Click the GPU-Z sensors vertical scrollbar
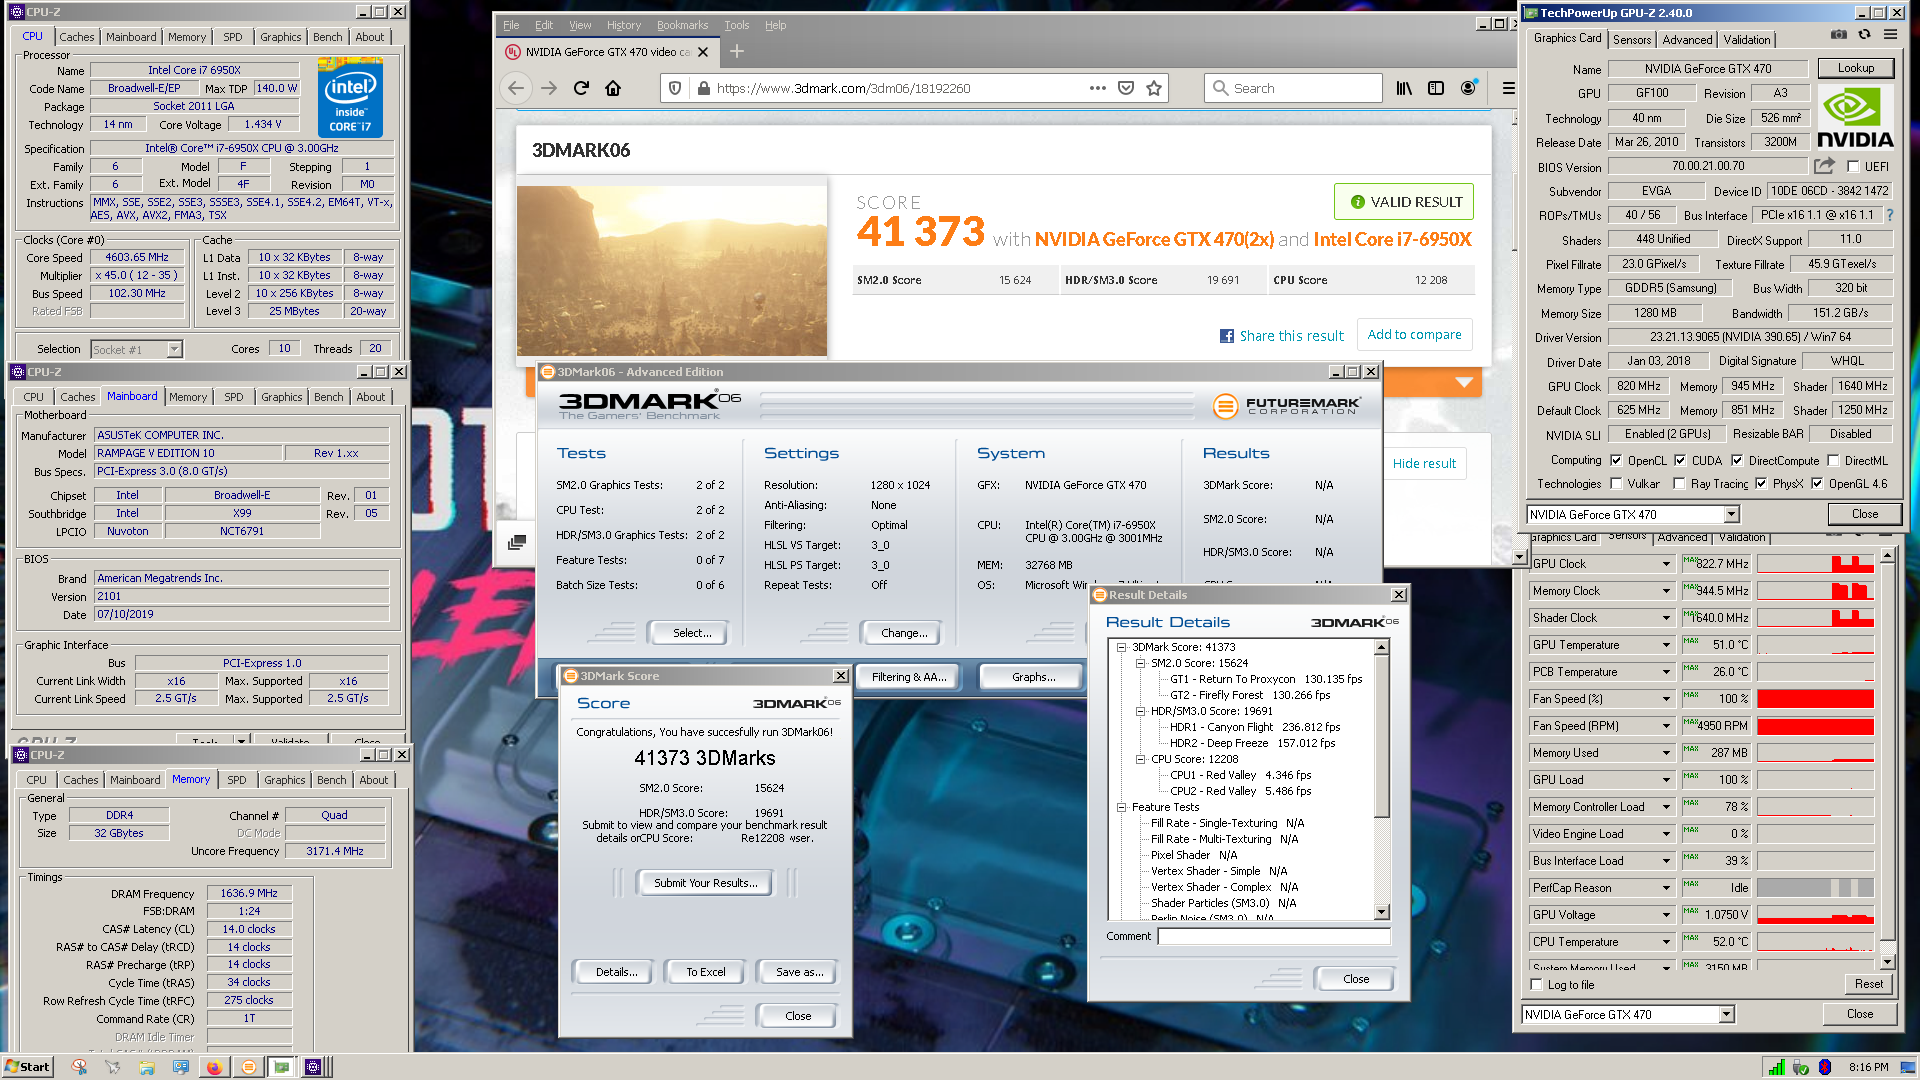 coord(1887,758)
